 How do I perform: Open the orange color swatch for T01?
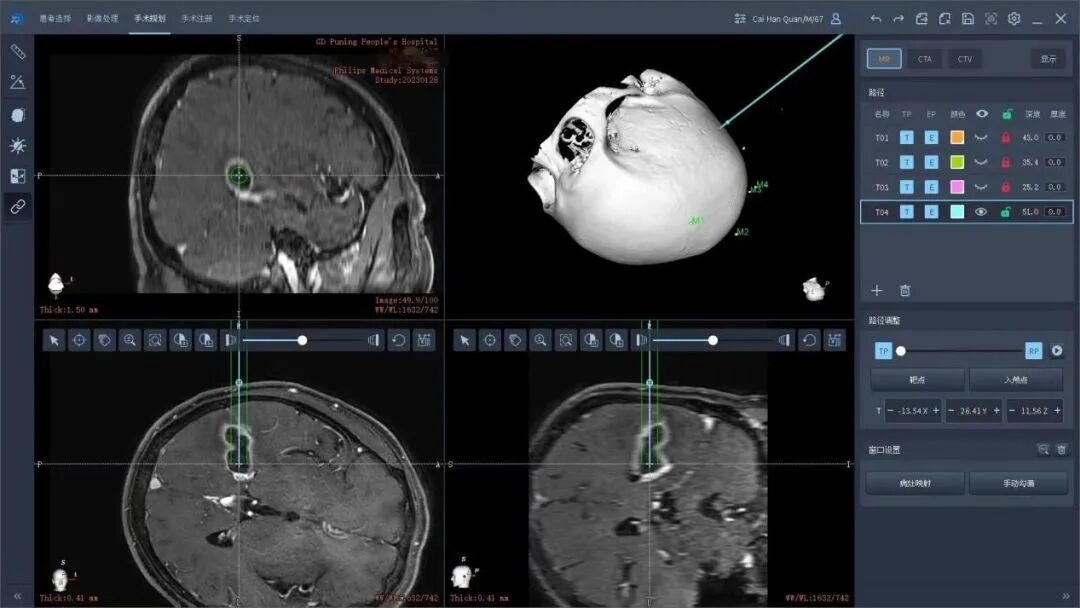tap(957, 137)
